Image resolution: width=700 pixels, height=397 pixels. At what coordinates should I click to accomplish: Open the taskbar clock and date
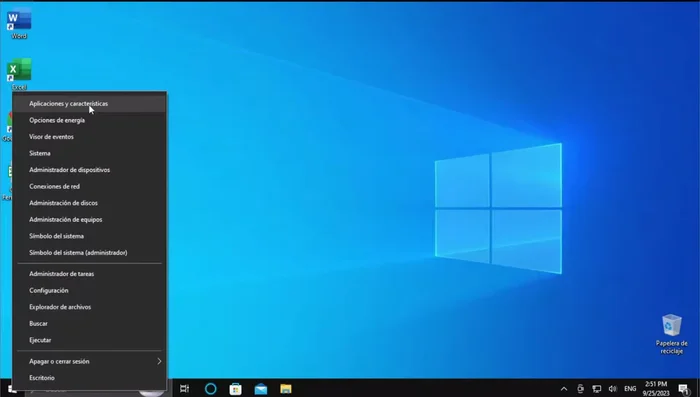coord(656,389)
